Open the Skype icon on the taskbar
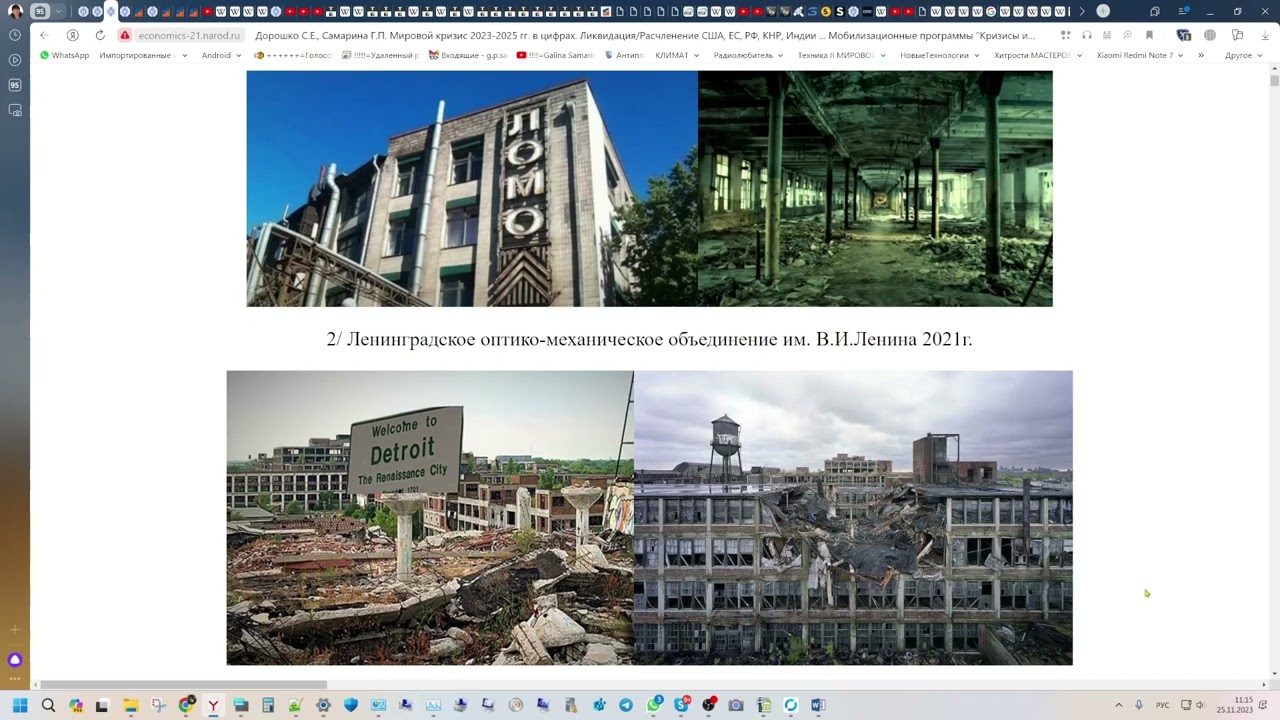The width and height of the screenshot is (1280, 720). pyautogui.click(x=681, y=705)
